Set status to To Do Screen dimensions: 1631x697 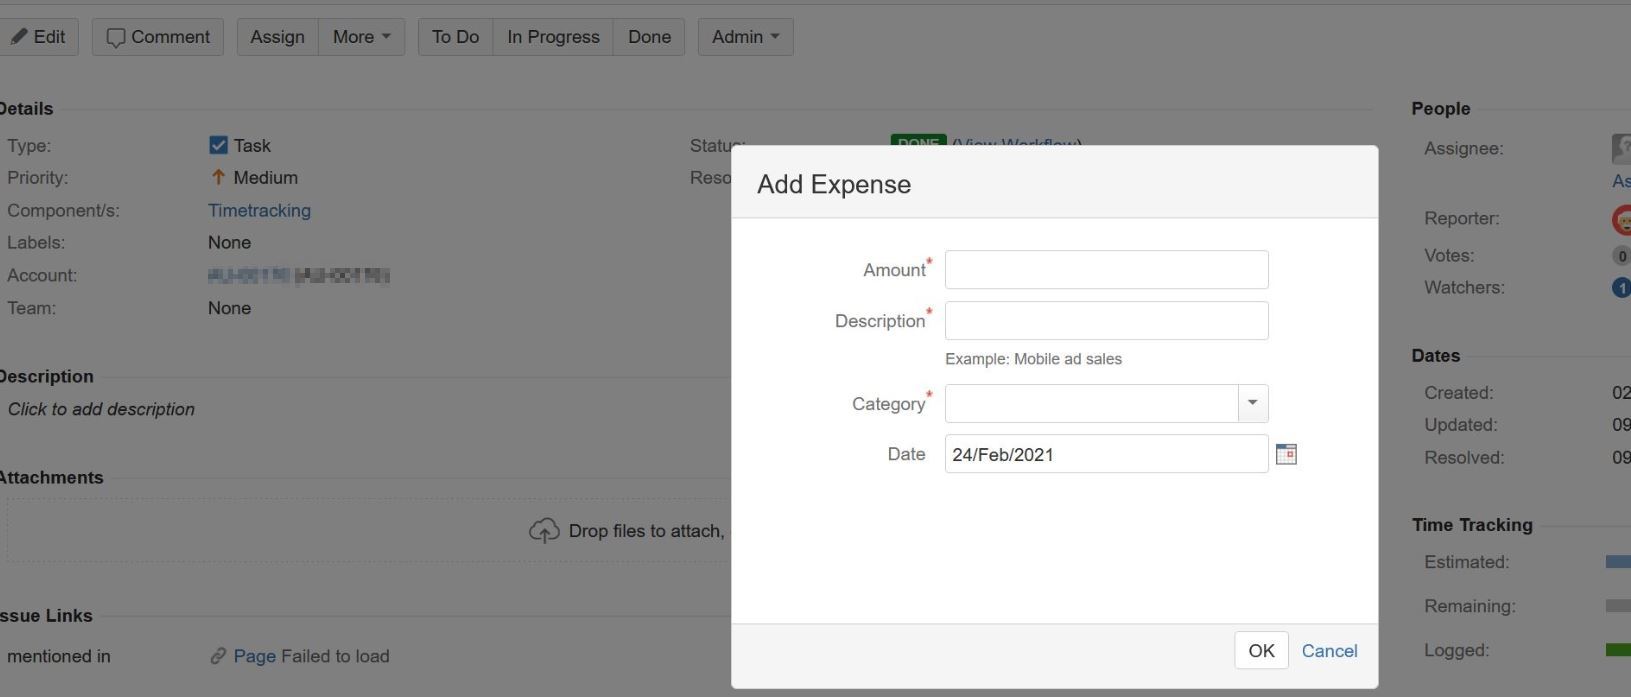click(455, 37)
